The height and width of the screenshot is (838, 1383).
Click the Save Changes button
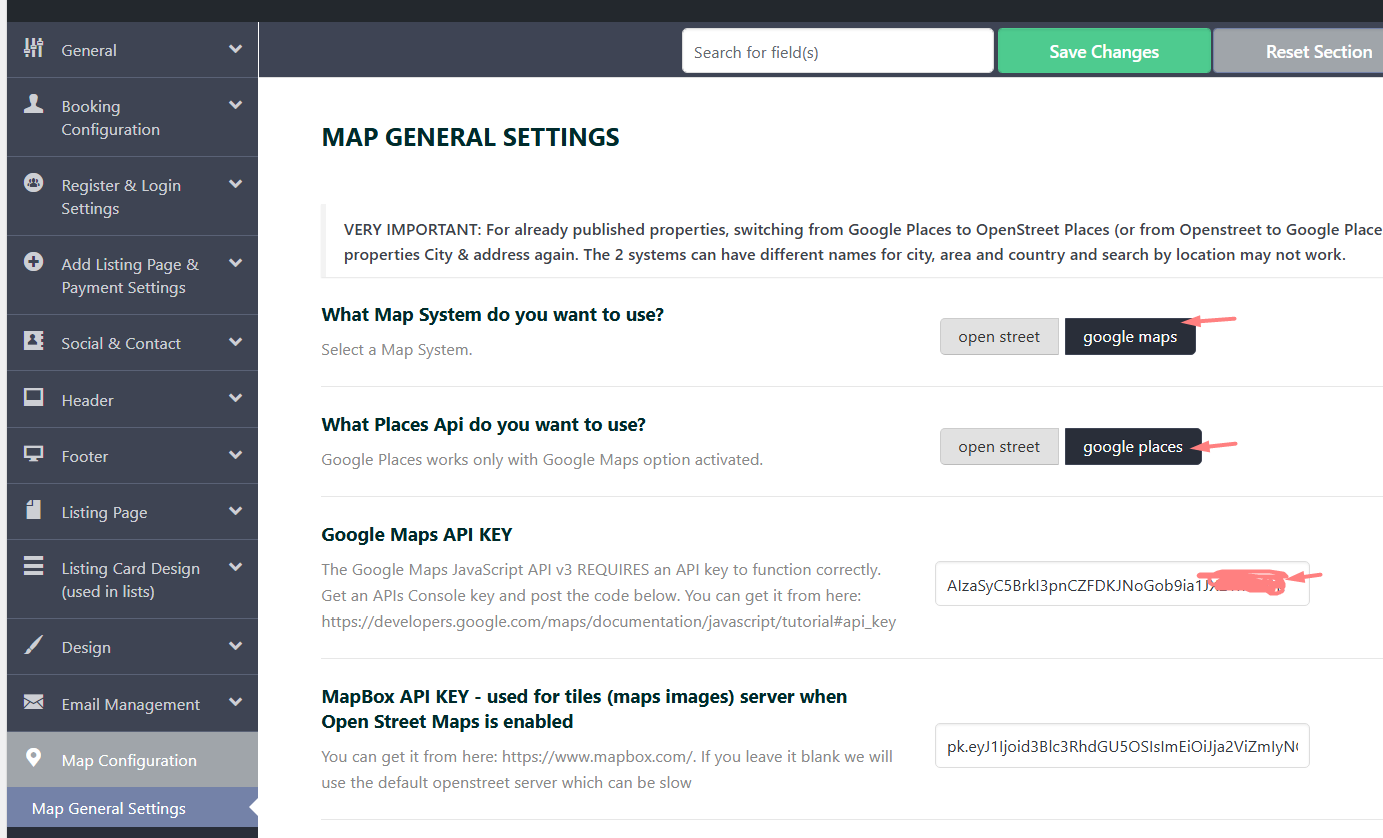1103,51
